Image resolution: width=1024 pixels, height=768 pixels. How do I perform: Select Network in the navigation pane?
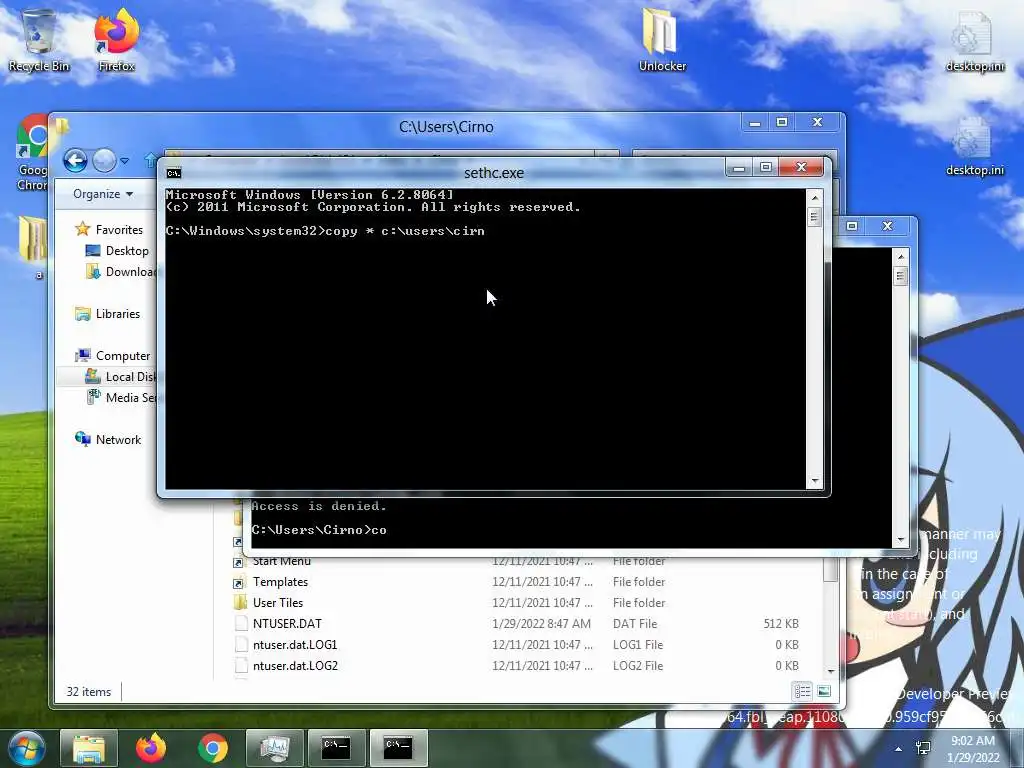108,440
